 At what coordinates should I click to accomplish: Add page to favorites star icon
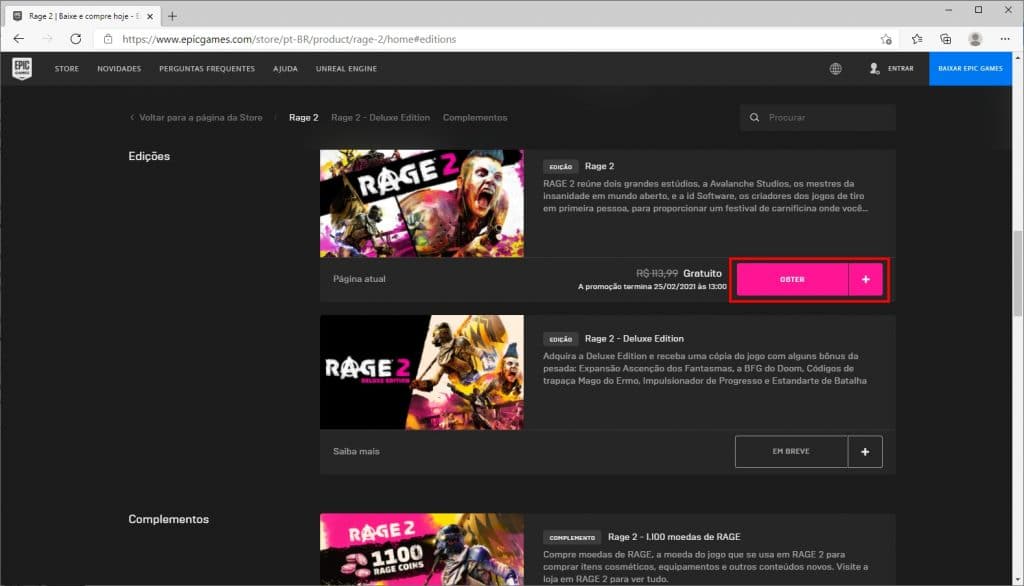pyautogui.click(x=886, y=39)
